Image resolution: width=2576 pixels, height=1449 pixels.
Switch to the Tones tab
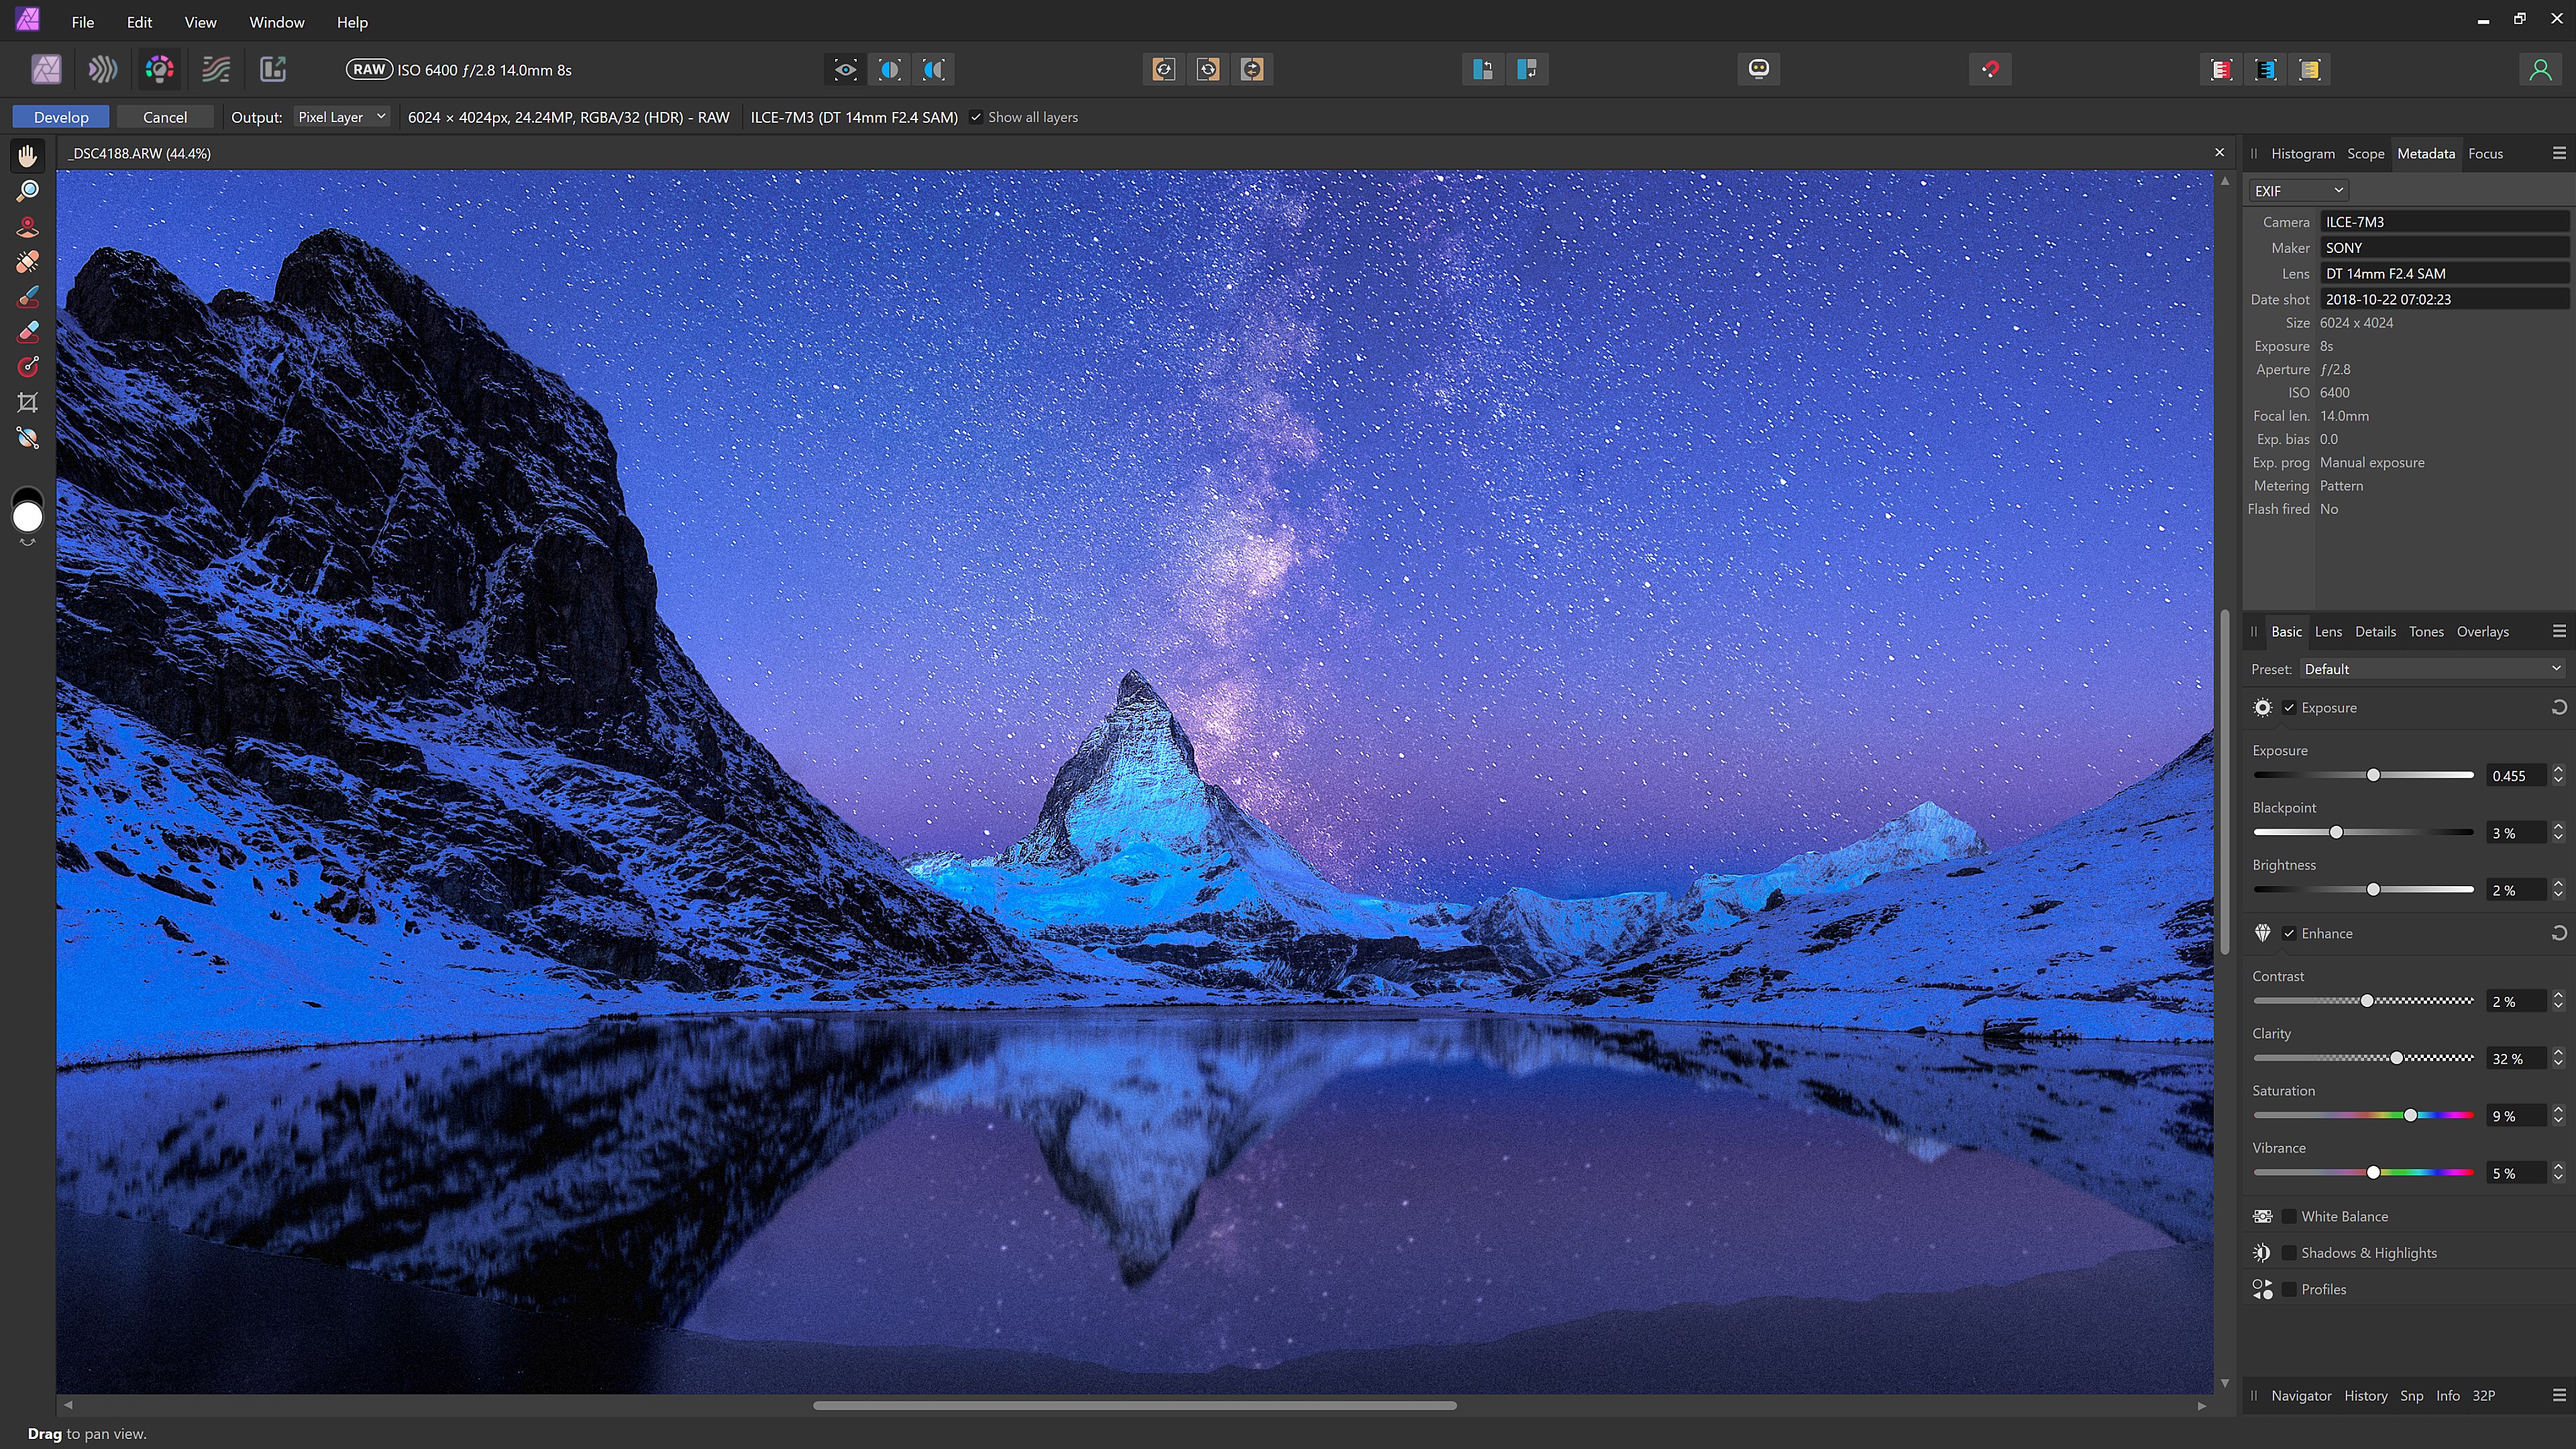[2426, 631]
